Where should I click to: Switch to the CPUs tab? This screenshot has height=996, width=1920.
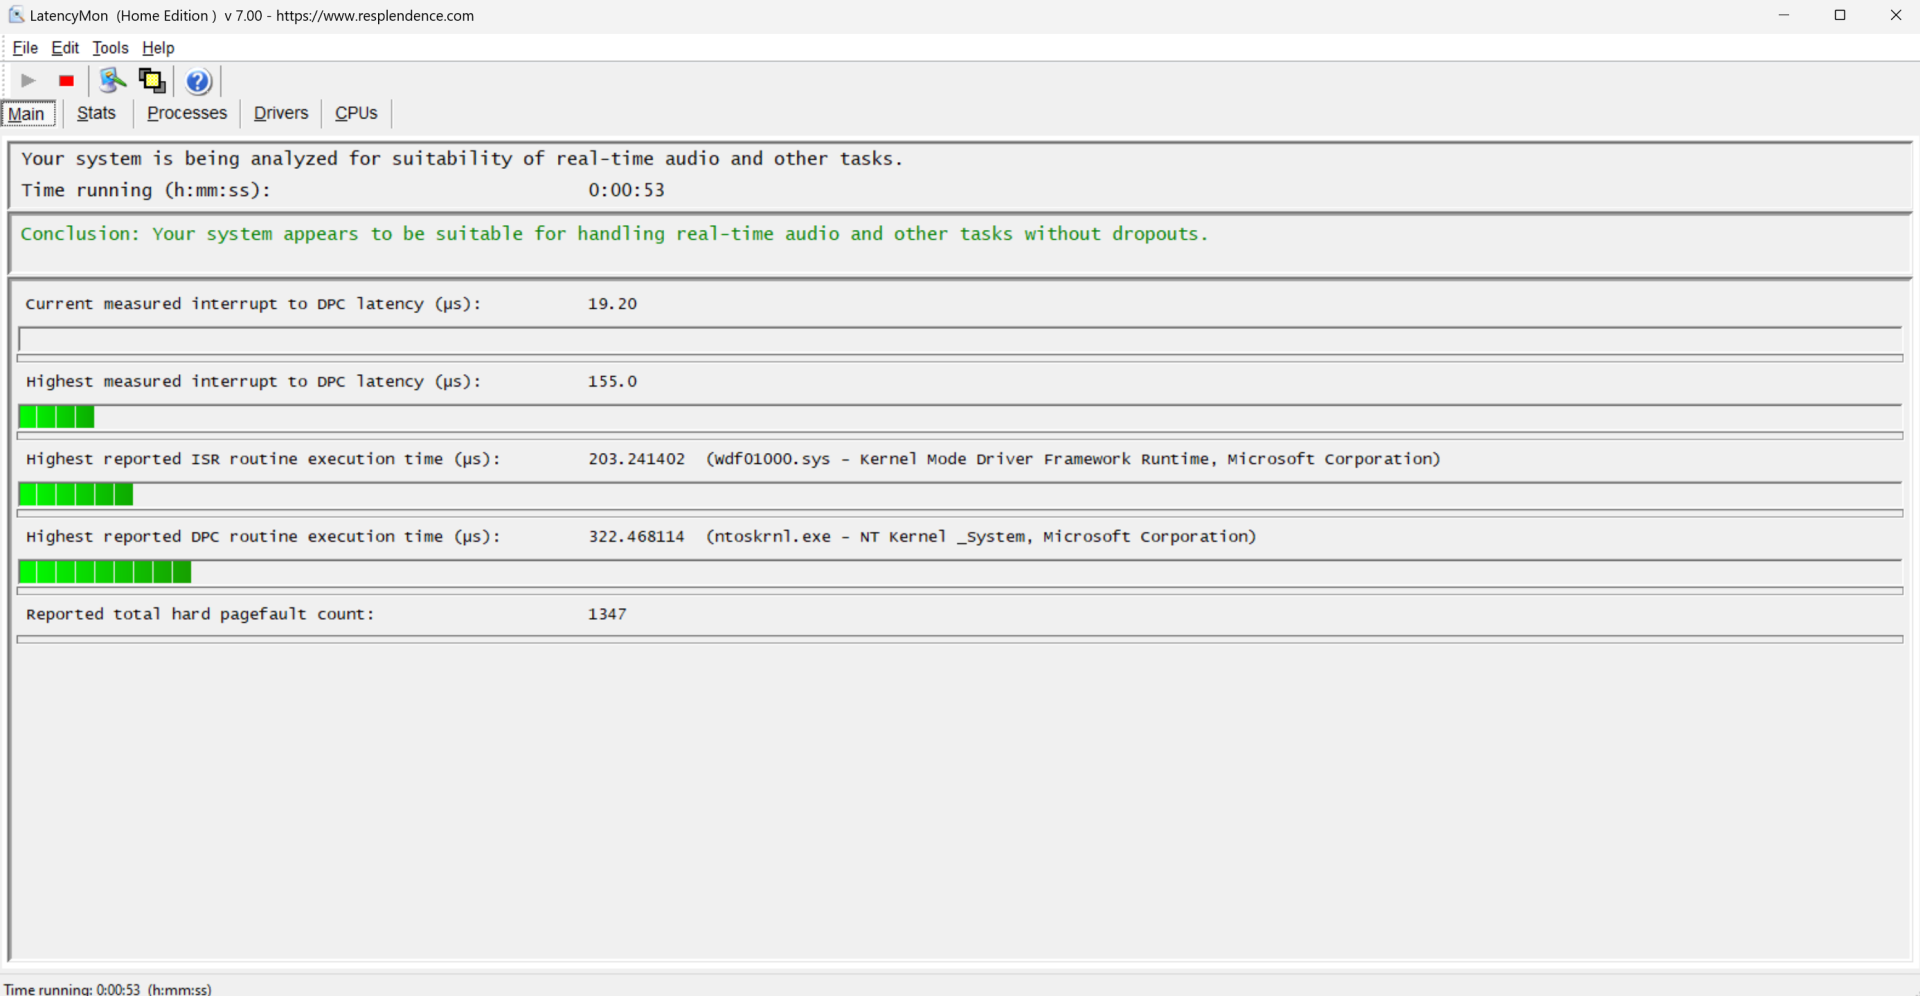[356, 113]
